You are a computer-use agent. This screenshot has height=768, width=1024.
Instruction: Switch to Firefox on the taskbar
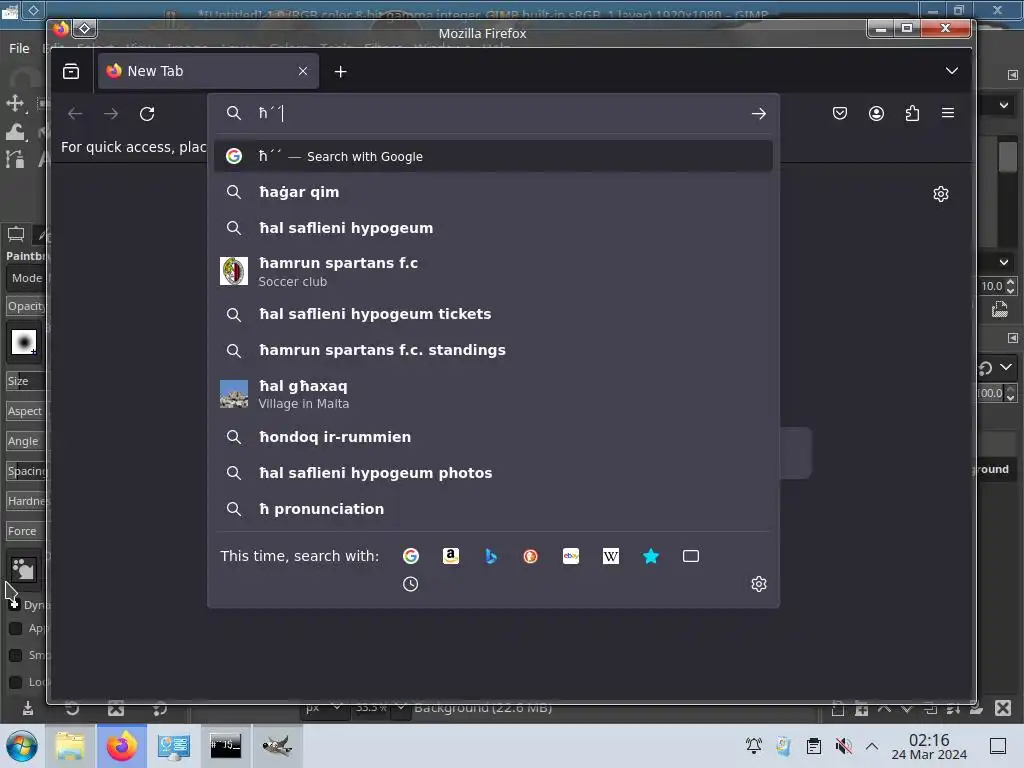click(x=121, y=746)
